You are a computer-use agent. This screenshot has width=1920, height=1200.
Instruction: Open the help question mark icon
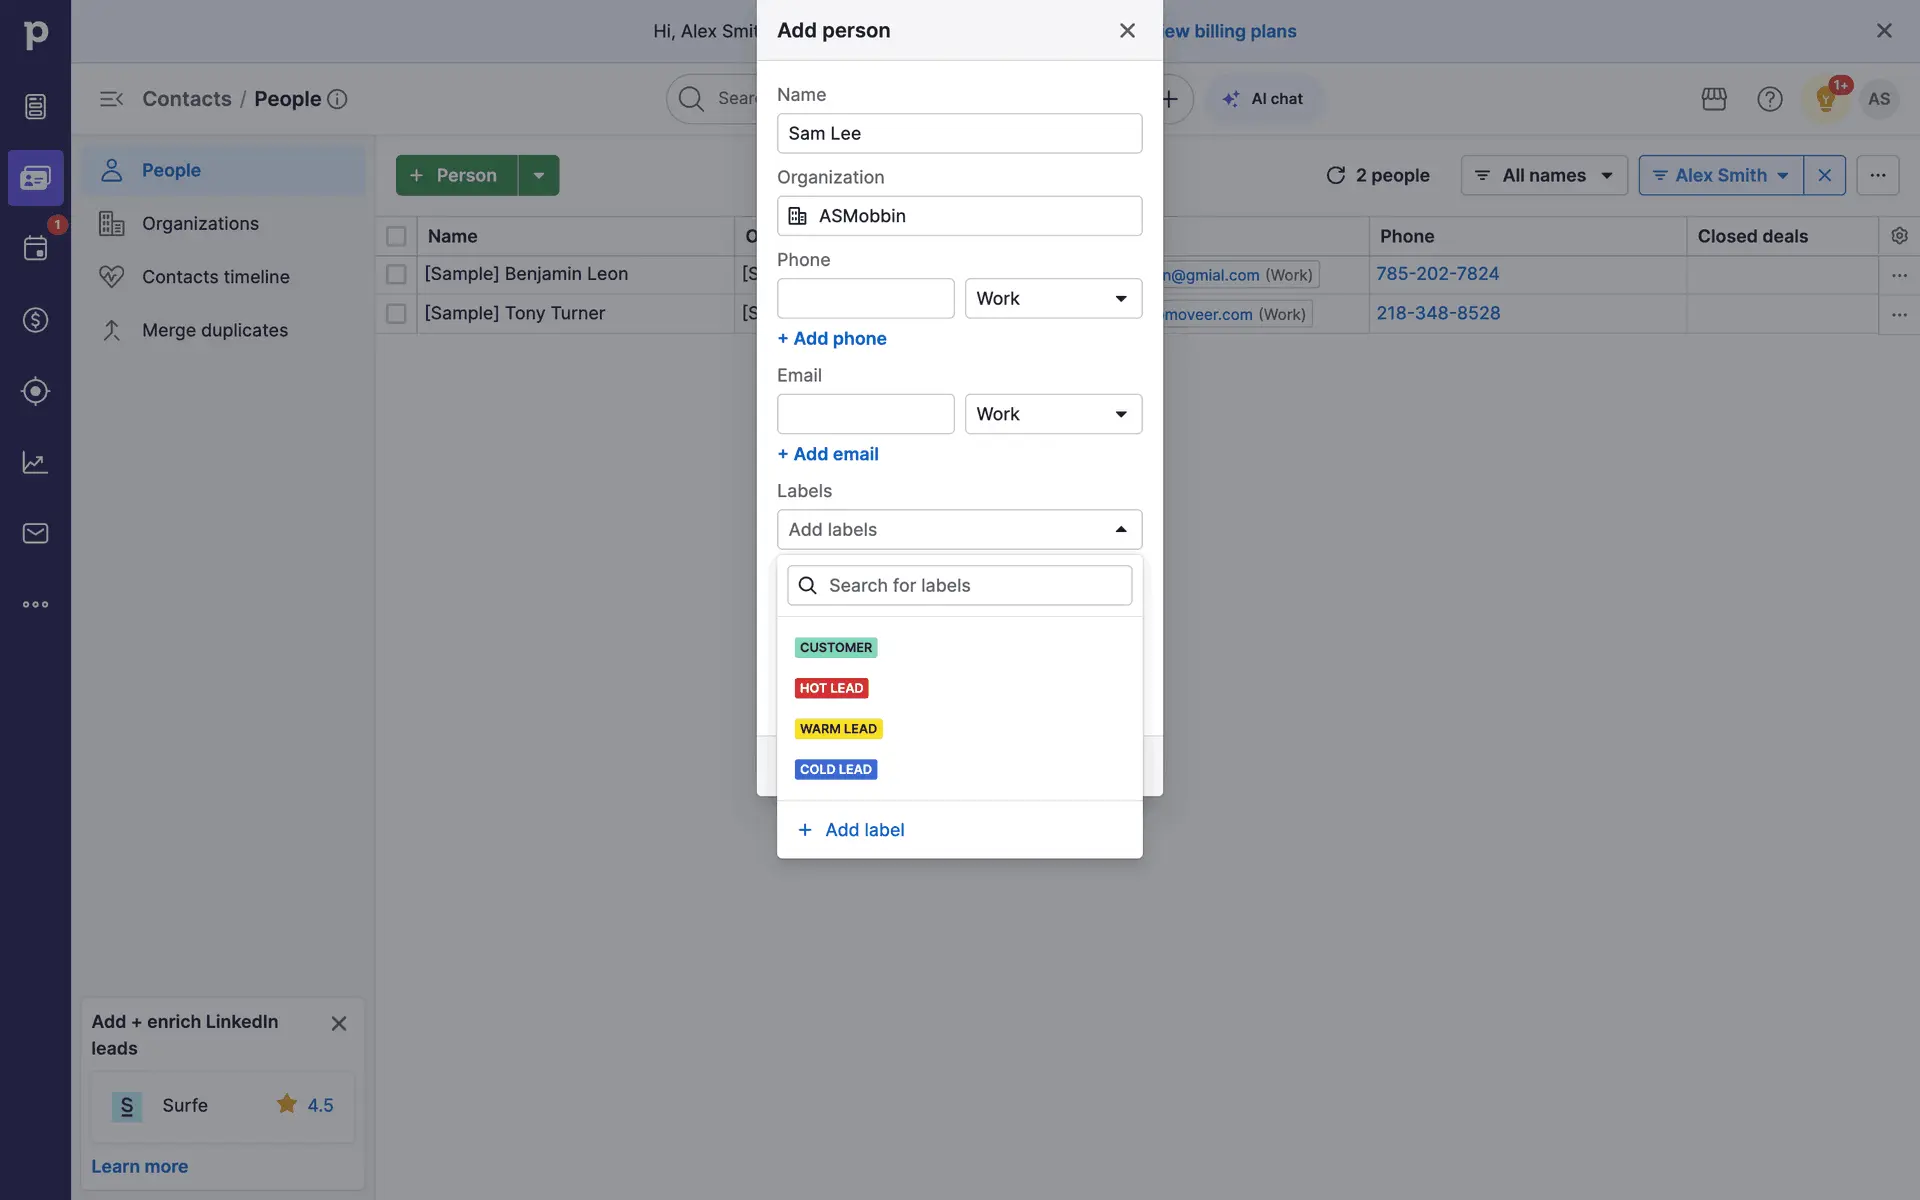[1770, 99]
